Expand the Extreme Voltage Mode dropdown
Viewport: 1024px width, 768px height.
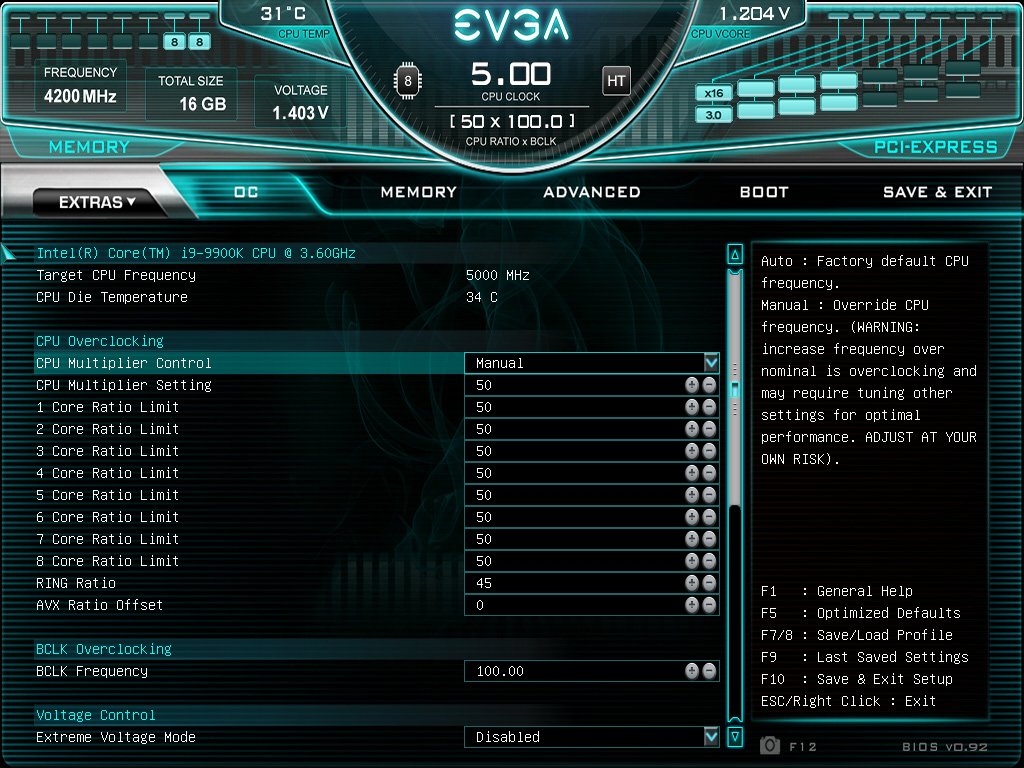[711, 737]
